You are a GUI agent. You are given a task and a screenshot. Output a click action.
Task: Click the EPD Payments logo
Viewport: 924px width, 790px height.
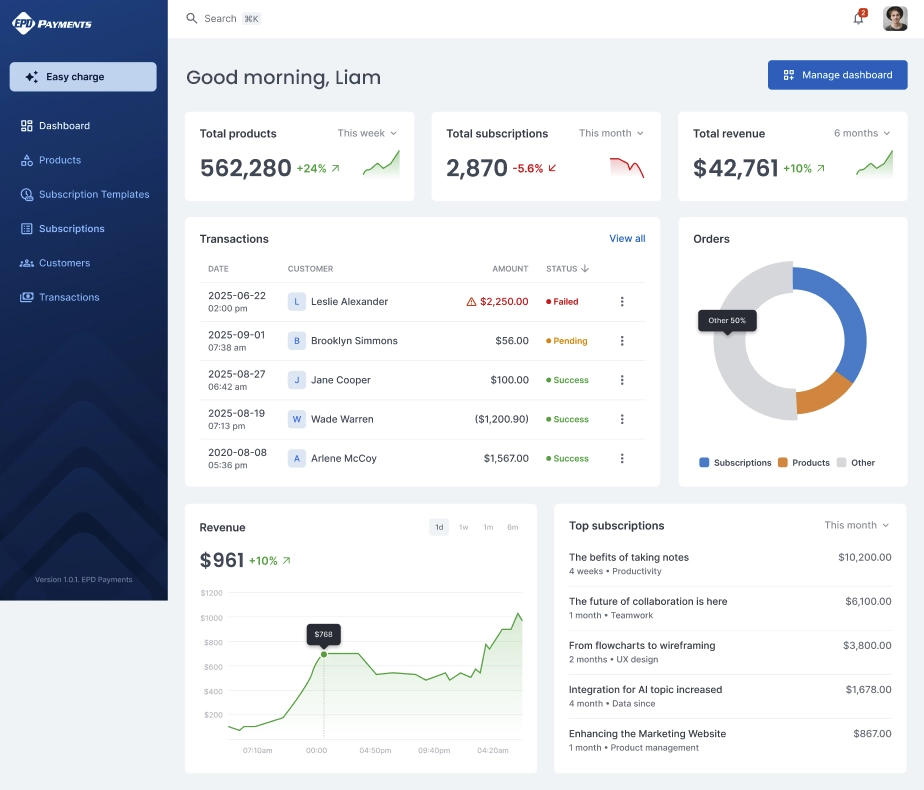pyautogui.click(x=52, y=24)
